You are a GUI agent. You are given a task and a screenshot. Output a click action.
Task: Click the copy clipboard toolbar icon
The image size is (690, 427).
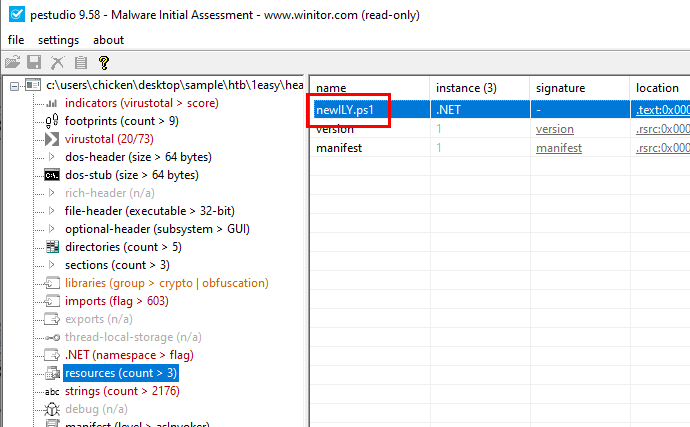point(81,62)
